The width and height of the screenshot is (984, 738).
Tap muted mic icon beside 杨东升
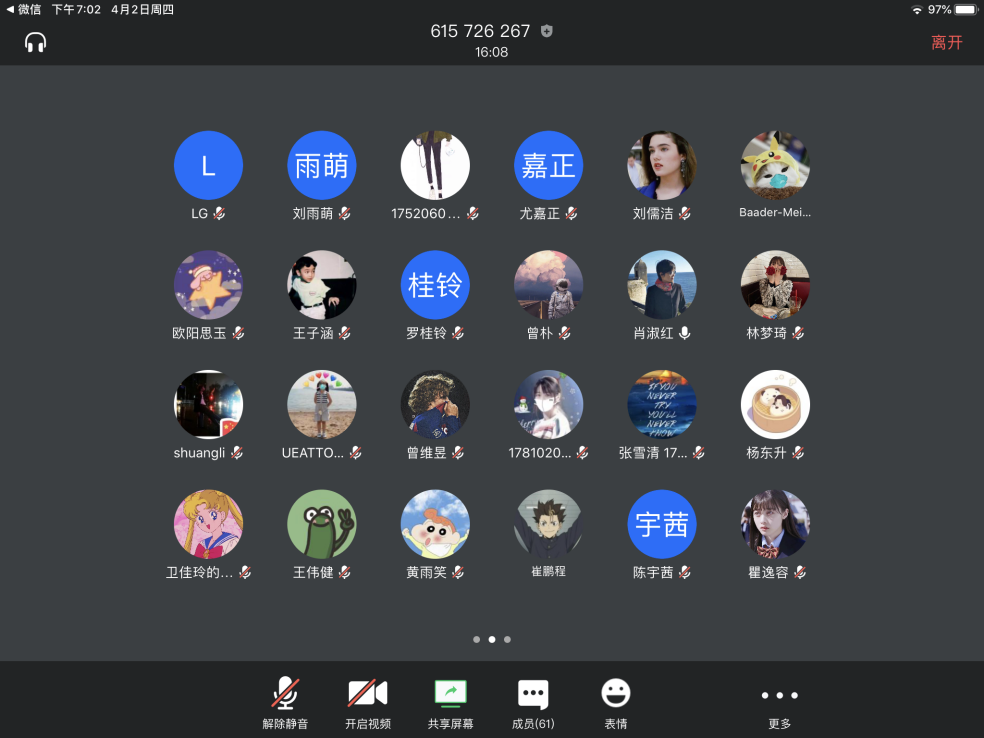pos(798,452)
